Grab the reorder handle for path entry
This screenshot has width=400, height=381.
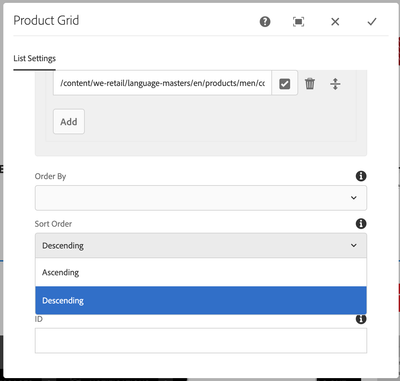pyautogui.click(x=335, y=84)
